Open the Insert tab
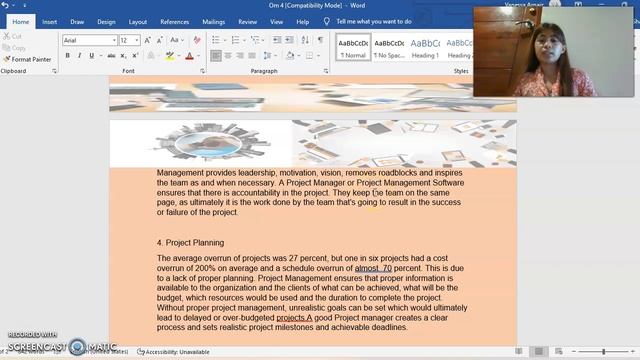640x360 pixels. 49,22
